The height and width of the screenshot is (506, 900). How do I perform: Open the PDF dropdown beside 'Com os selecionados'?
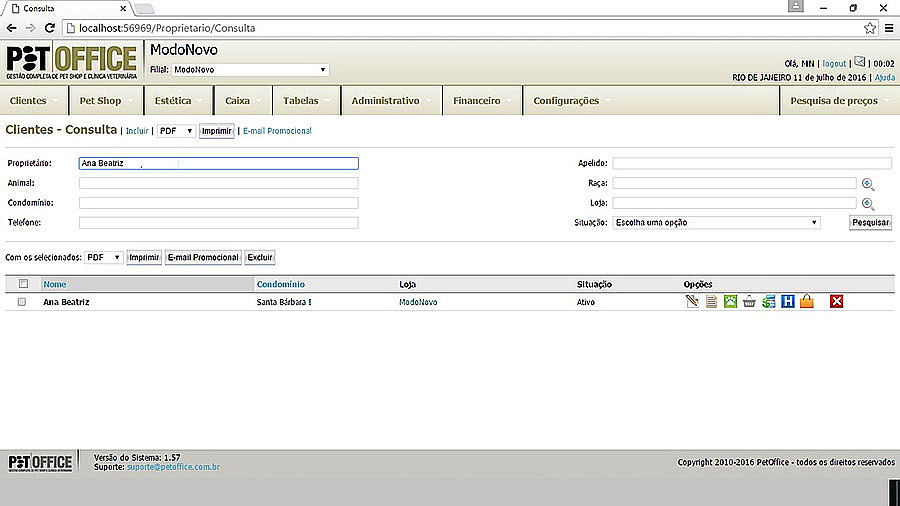coord(104,257)
